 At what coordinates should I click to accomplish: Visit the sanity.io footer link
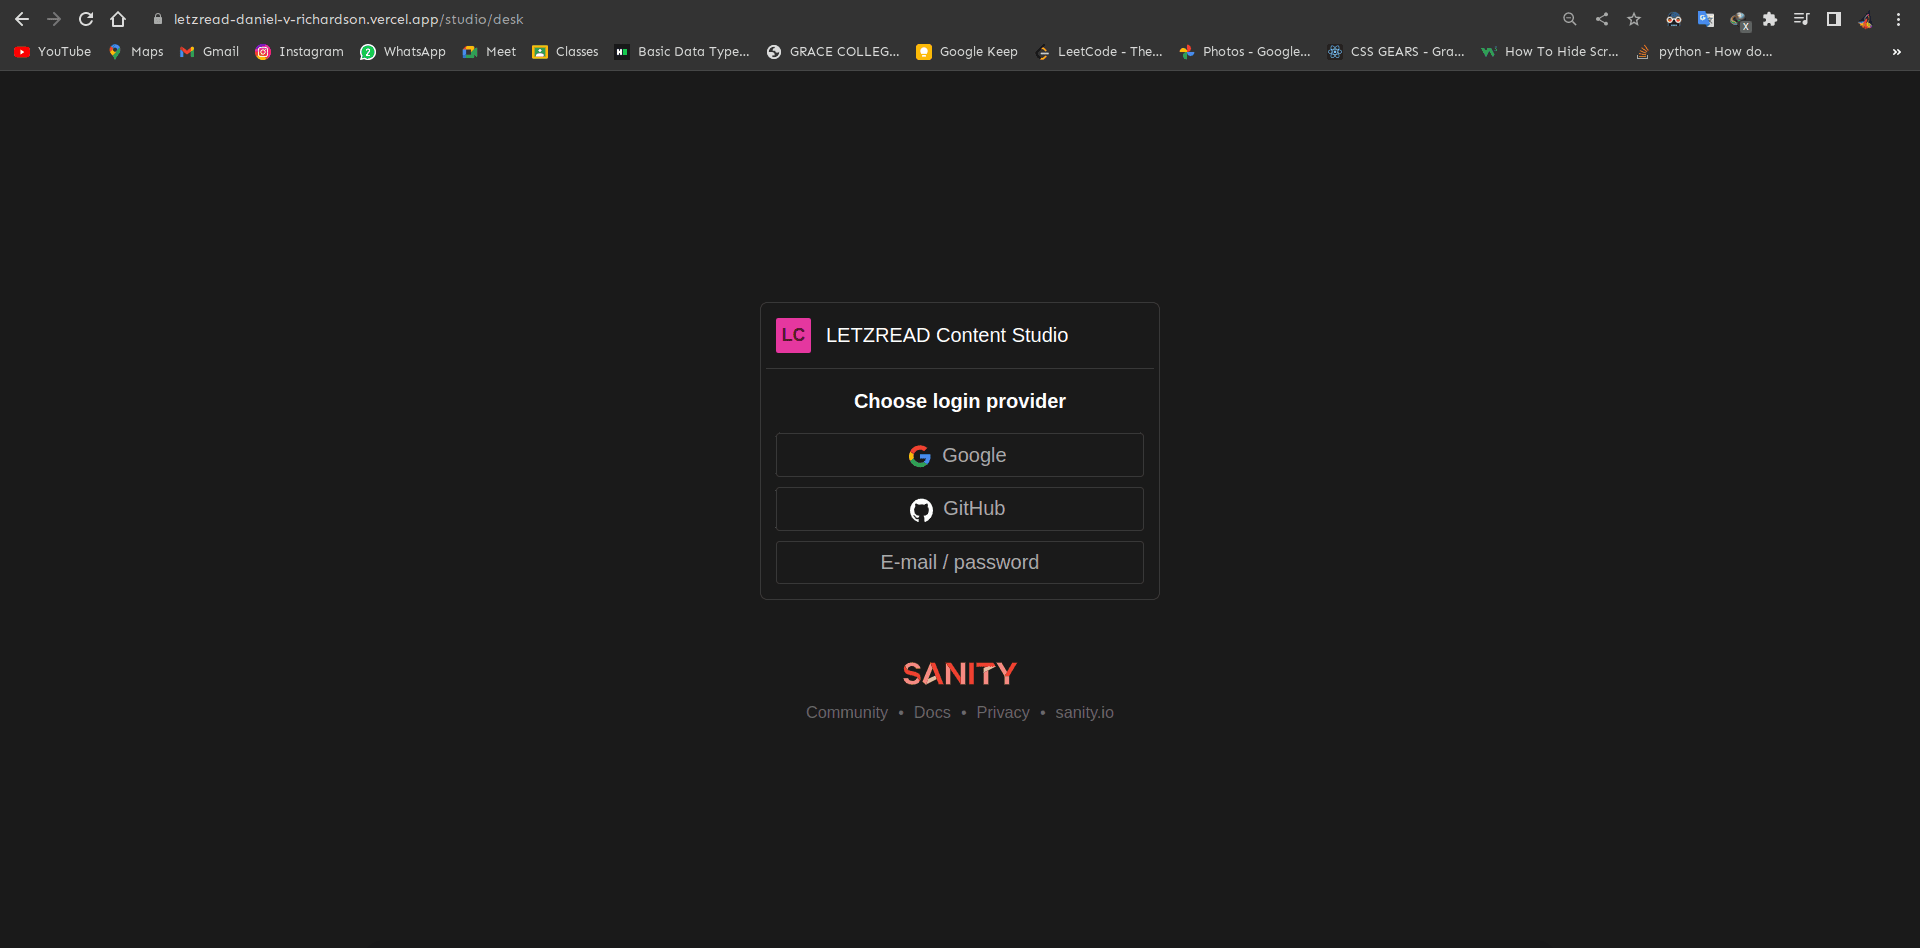[x=1084, y=712]
